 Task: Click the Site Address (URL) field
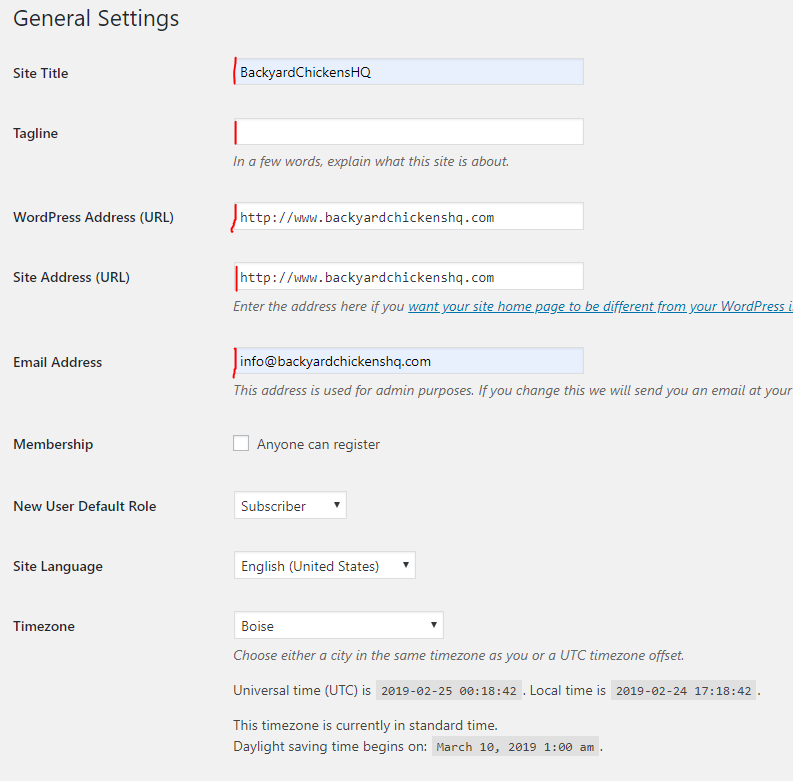point(409,277)
